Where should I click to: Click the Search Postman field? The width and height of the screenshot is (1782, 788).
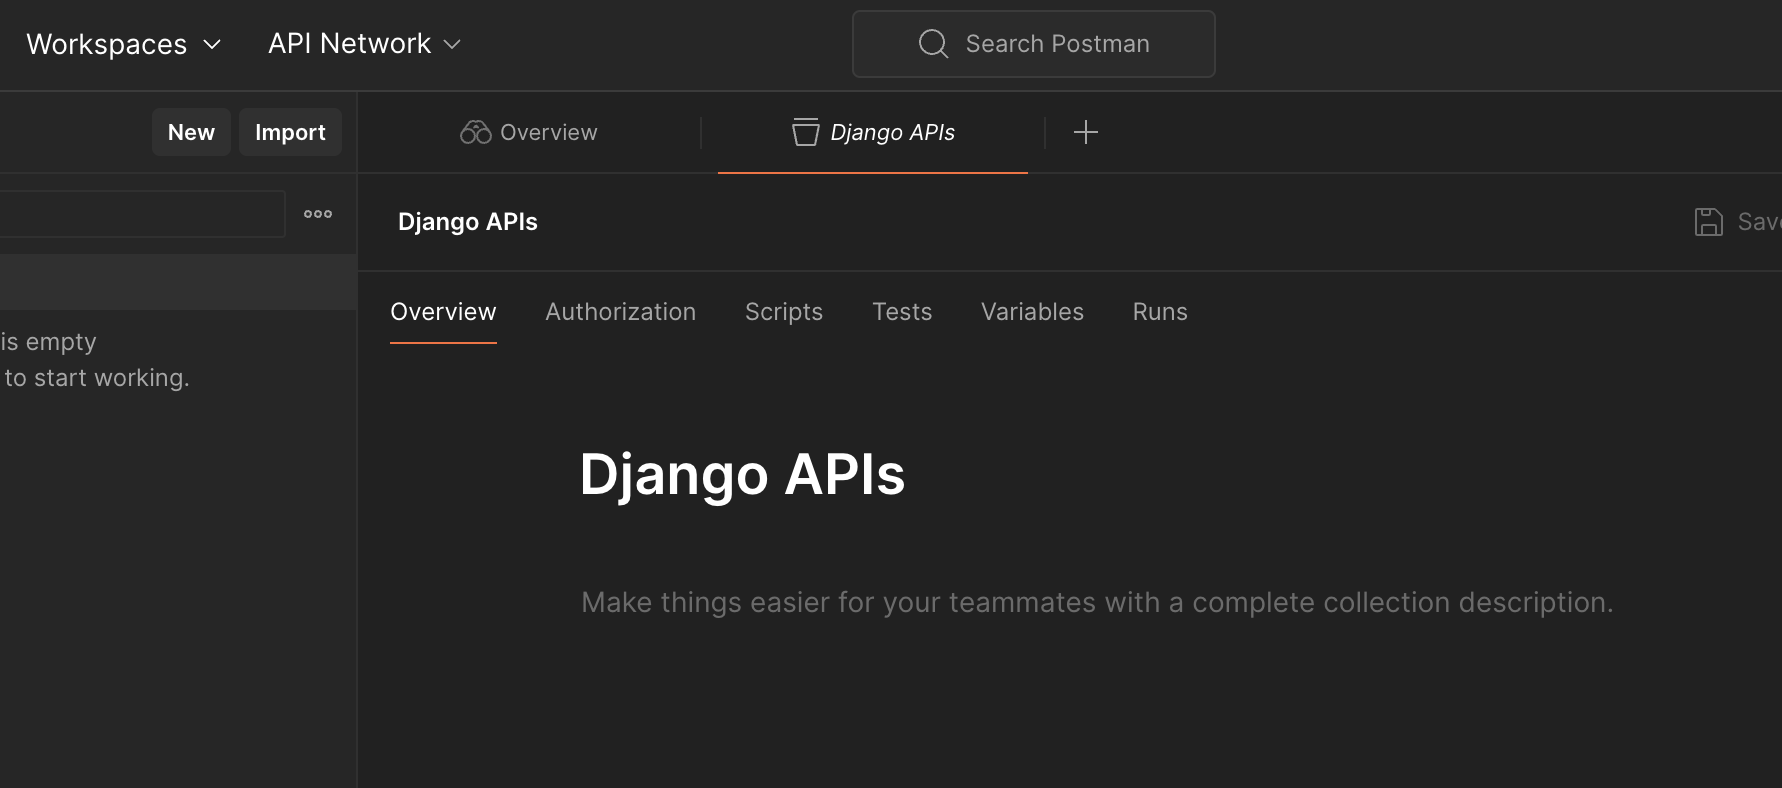[1033, 44]
